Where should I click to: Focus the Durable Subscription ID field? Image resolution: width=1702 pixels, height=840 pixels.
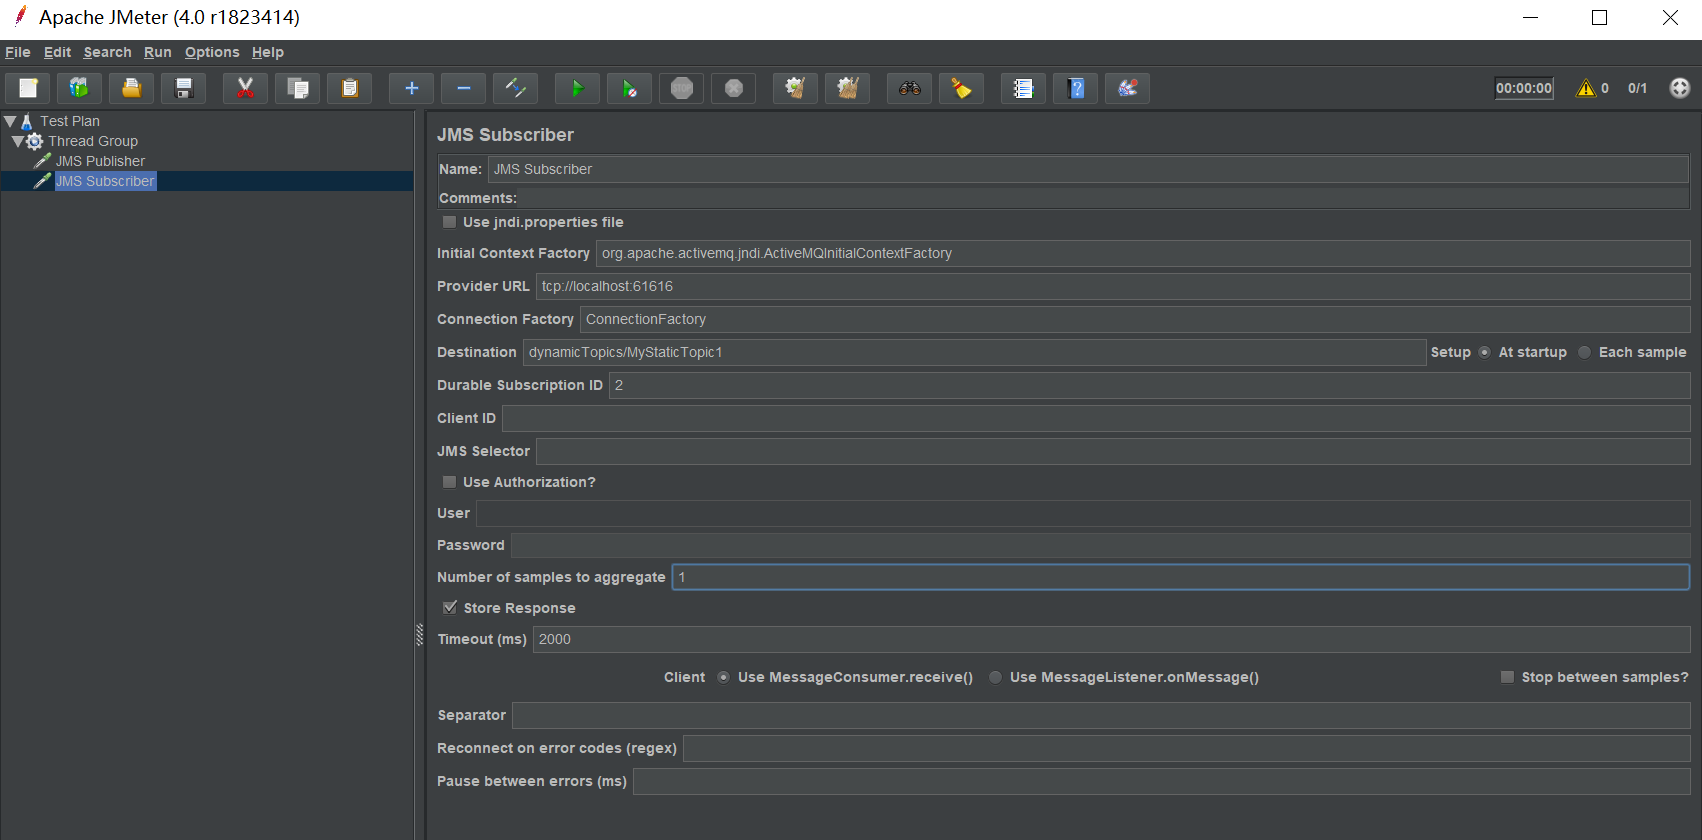click(1149, 385)
